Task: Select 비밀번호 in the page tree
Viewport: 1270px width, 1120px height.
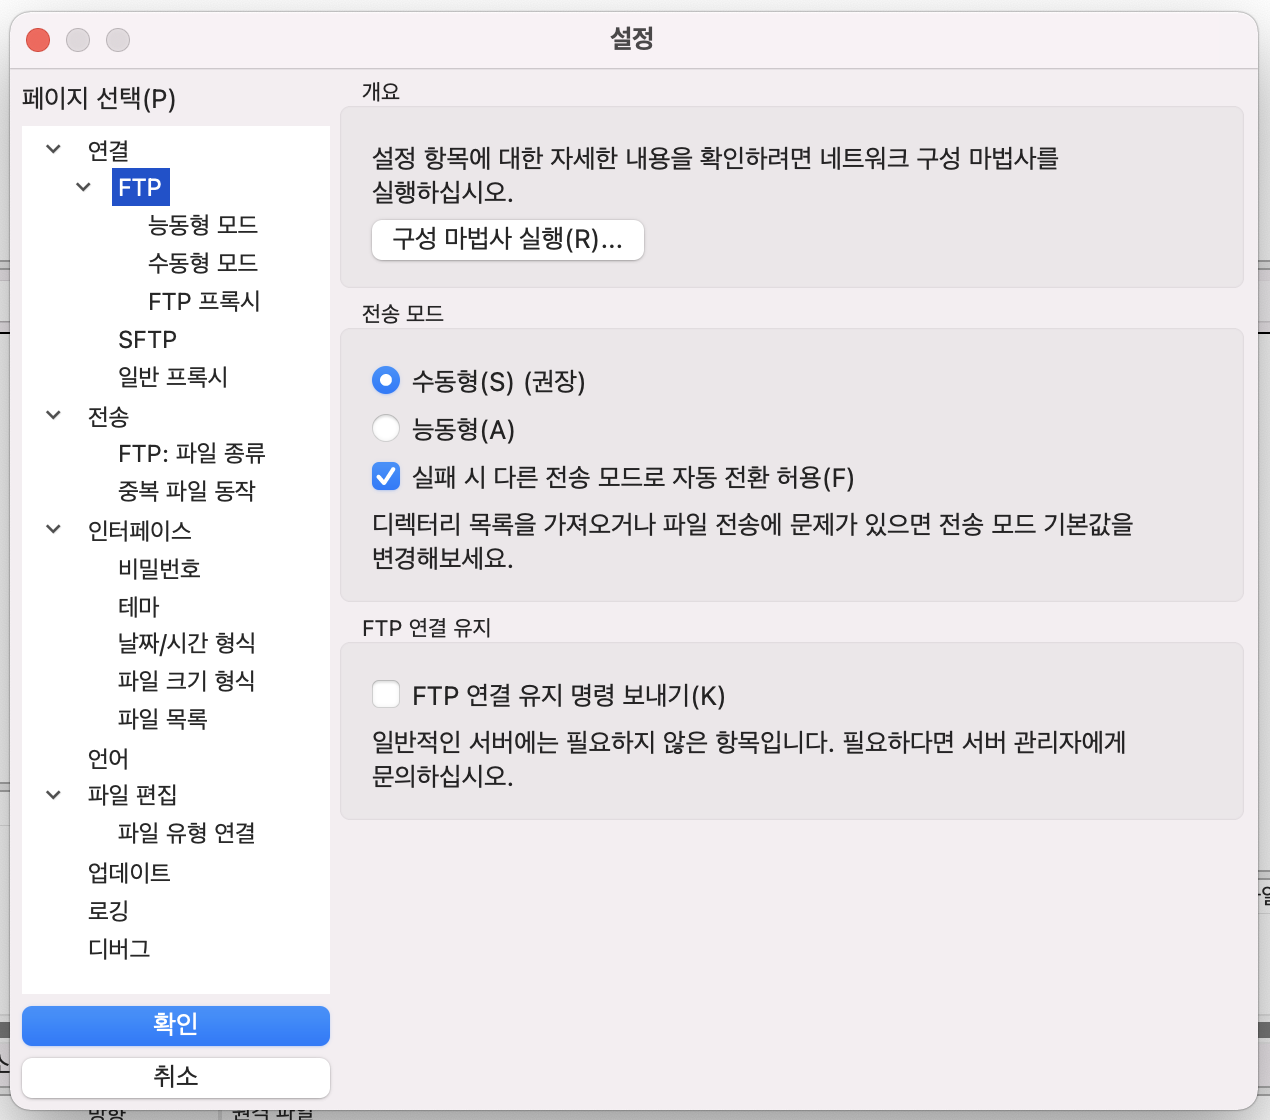Action: click(x=159, y=569)
